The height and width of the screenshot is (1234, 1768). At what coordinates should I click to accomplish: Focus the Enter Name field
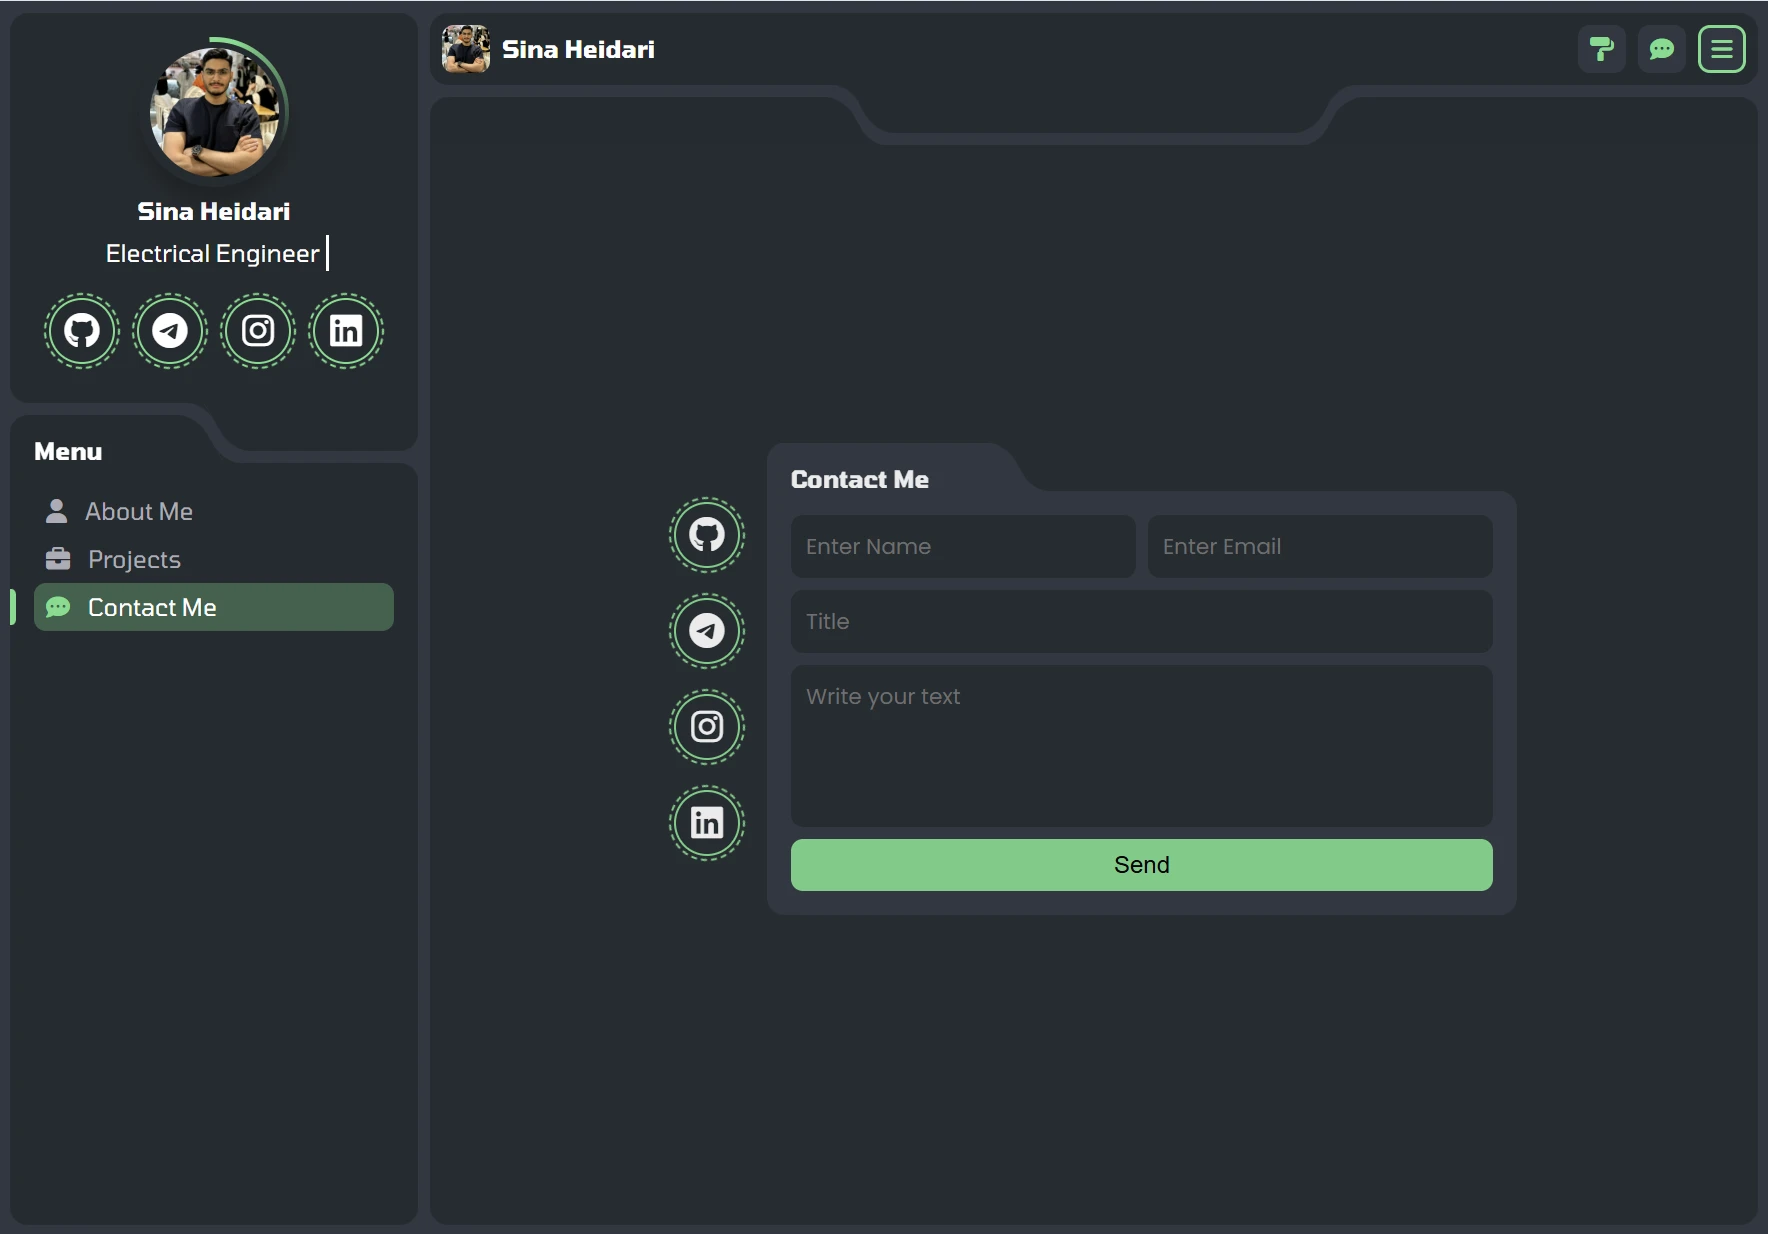[963, 546]
